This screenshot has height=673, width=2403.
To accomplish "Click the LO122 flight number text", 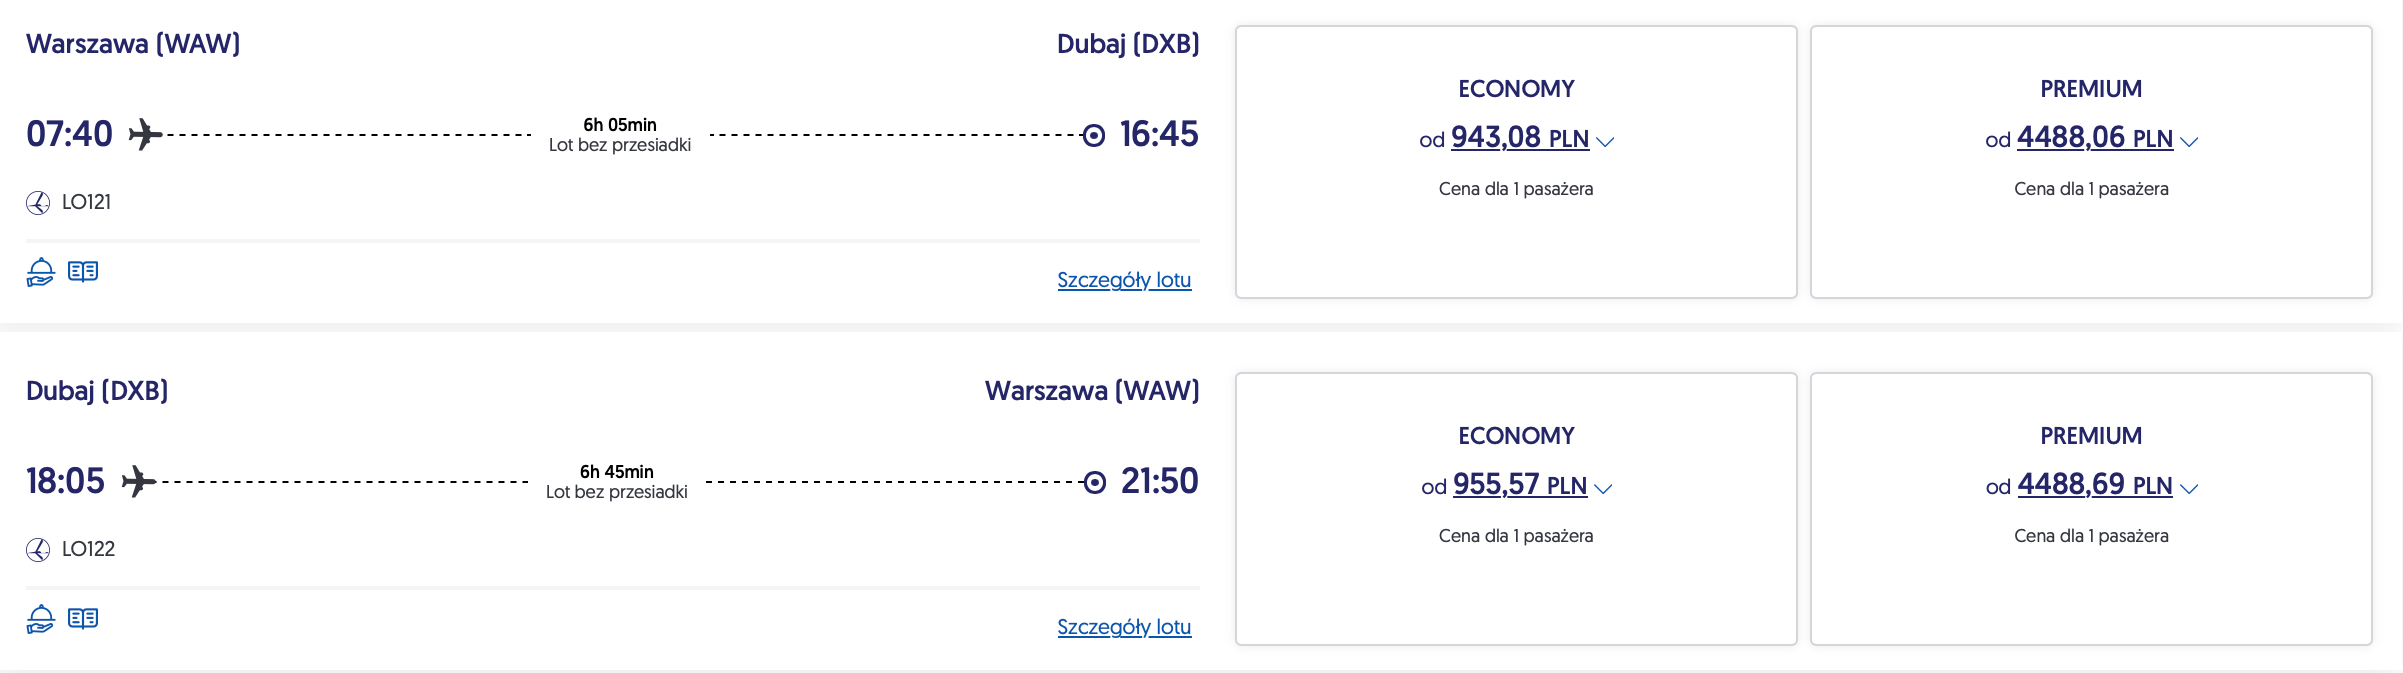I will (x=88, y=549).
